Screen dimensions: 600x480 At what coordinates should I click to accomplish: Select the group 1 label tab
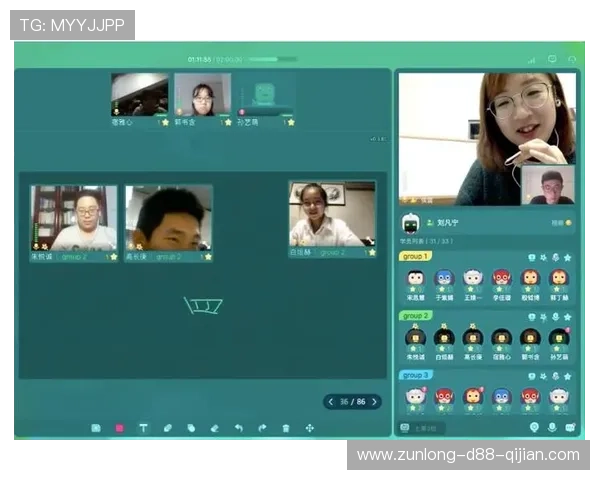click(x=414, y=257)
